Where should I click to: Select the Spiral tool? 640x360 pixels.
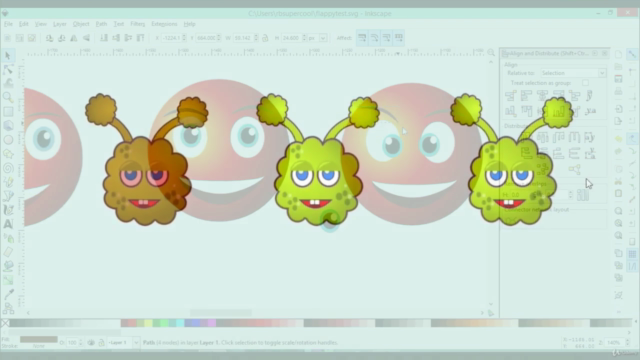[8, 168]
